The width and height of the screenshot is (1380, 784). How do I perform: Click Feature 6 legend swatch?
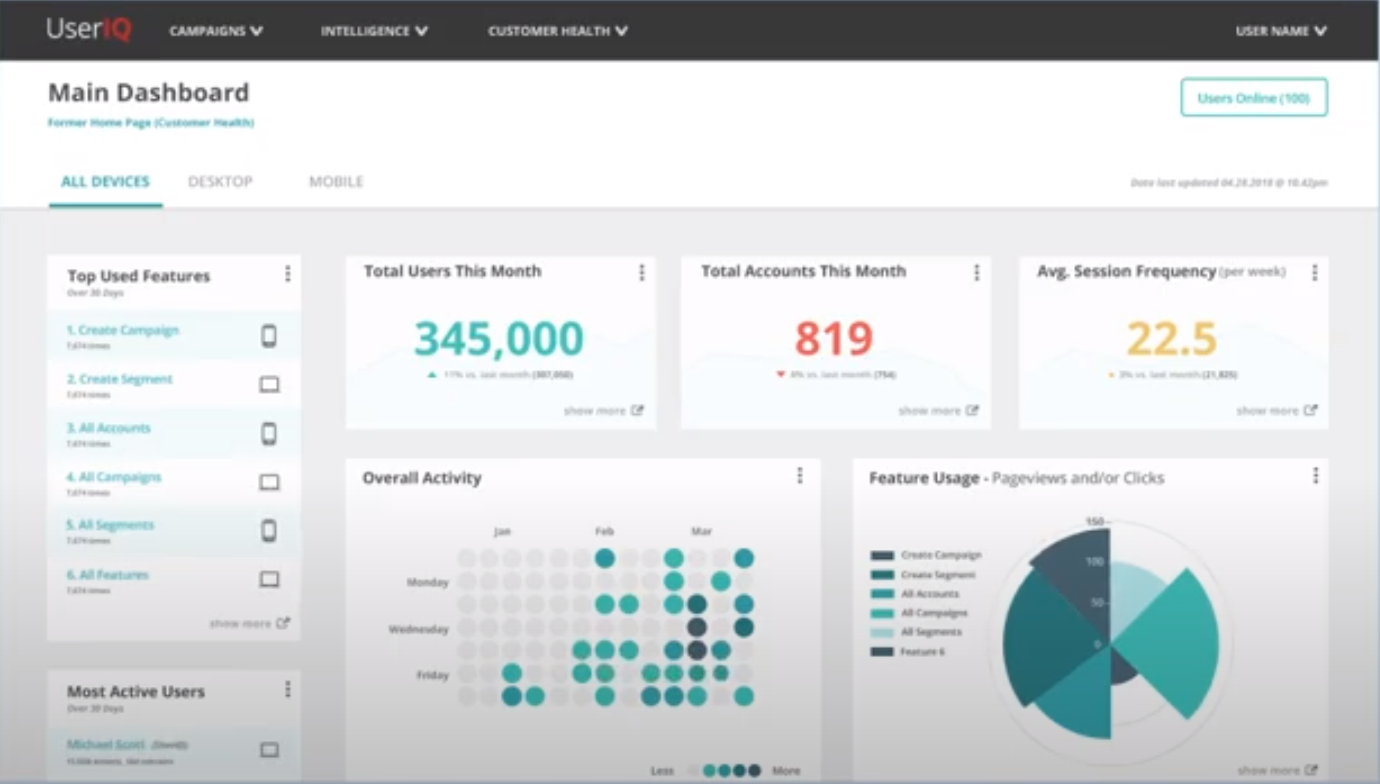click(882, 652)
